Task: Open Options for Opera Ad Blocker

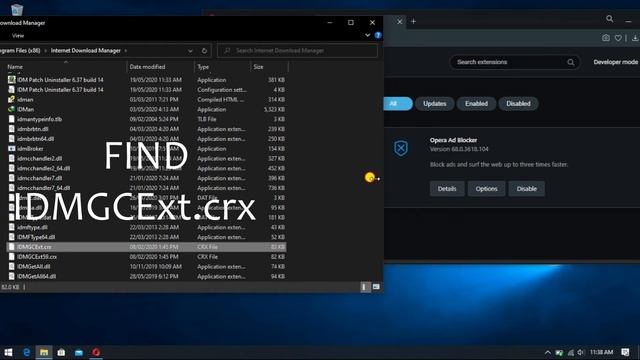Action: [x=486, y=189]
